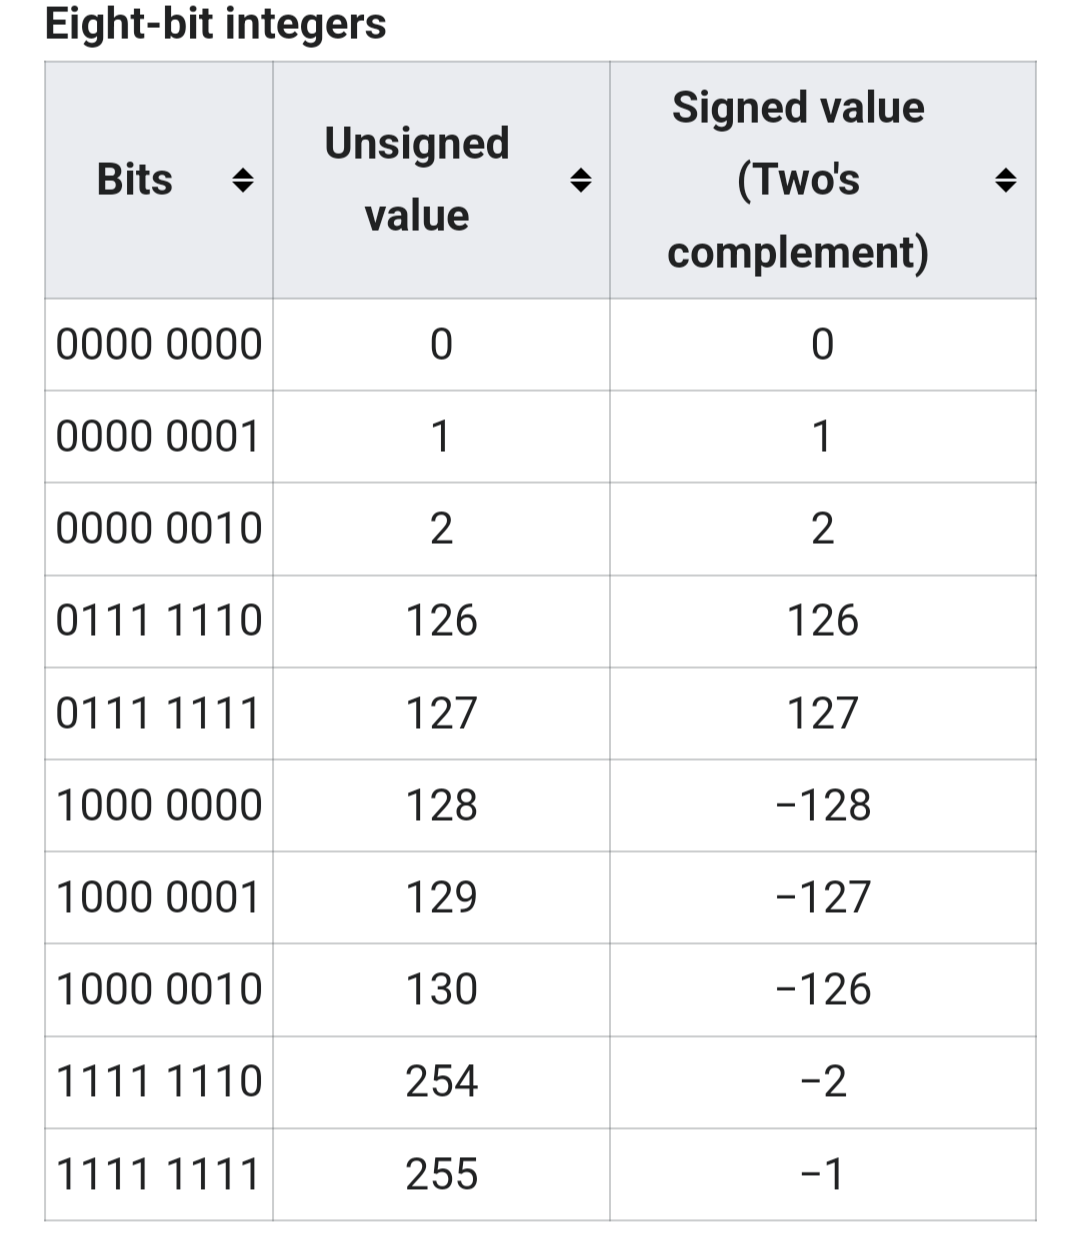This screenshot has height=1254, width=1080.
Task: Click the Eight-bit integers heading
Action: (x=216, y=24)
